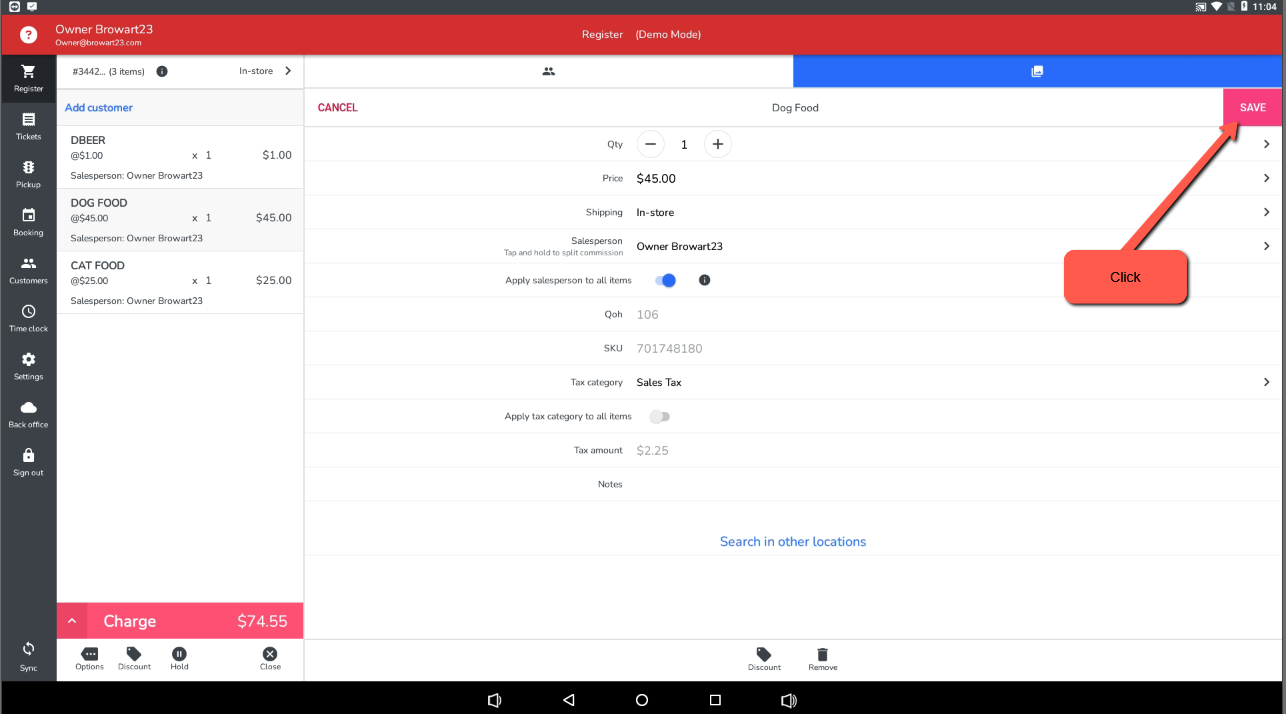
Task: Switch to the customers tab
Action: pos(548,71)
